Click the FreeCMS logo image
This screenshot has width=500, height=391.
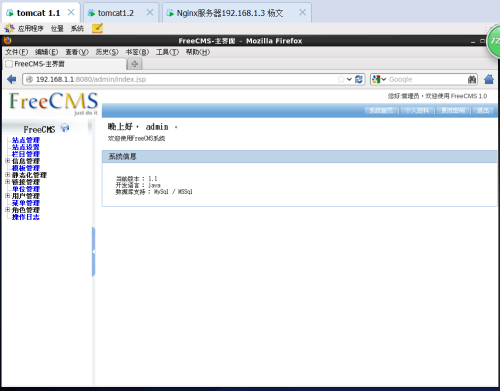(x=53, y=103)
